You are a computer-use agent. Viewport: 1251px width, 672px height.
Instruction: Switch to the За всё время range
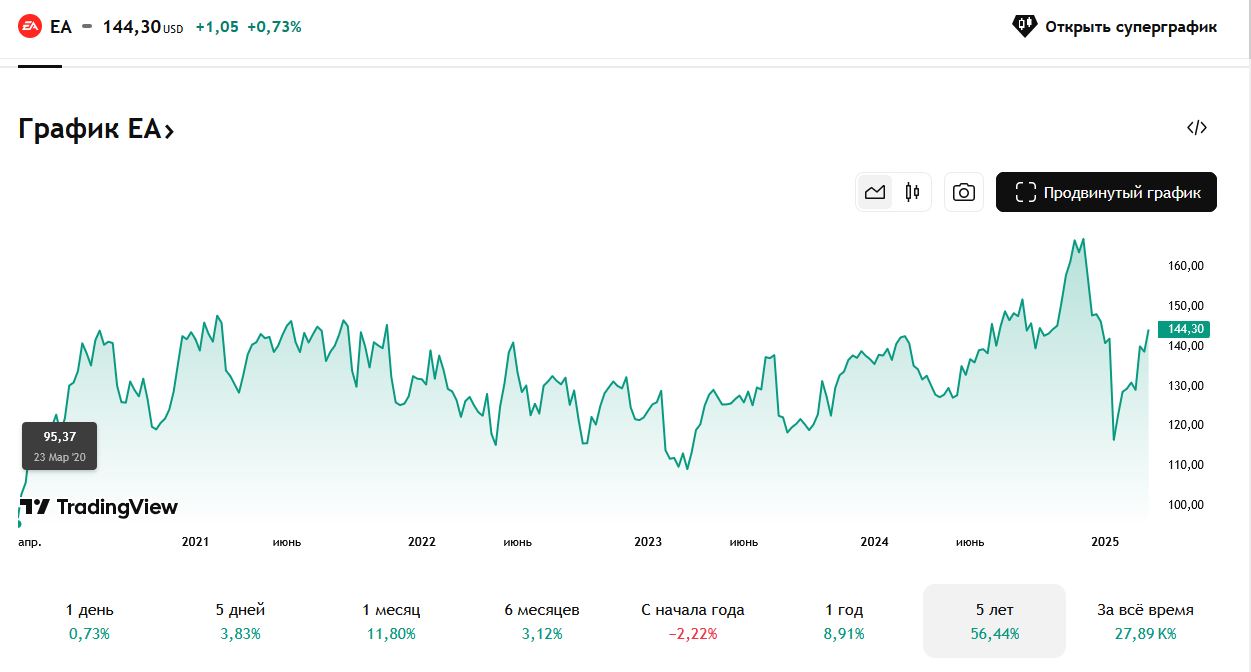1145,621
